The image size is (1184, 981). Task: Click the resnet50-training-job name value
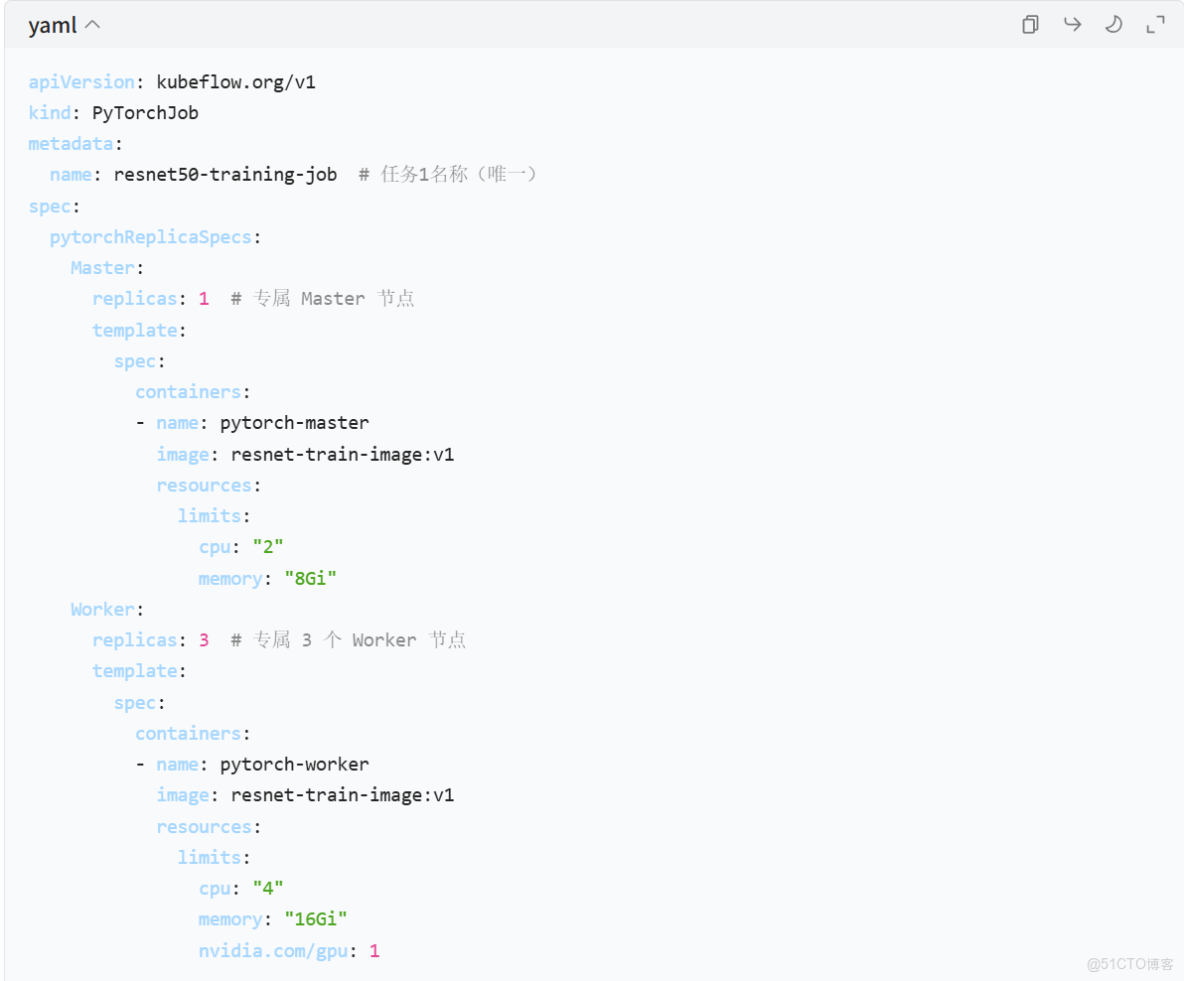click(x=225, y=175)
